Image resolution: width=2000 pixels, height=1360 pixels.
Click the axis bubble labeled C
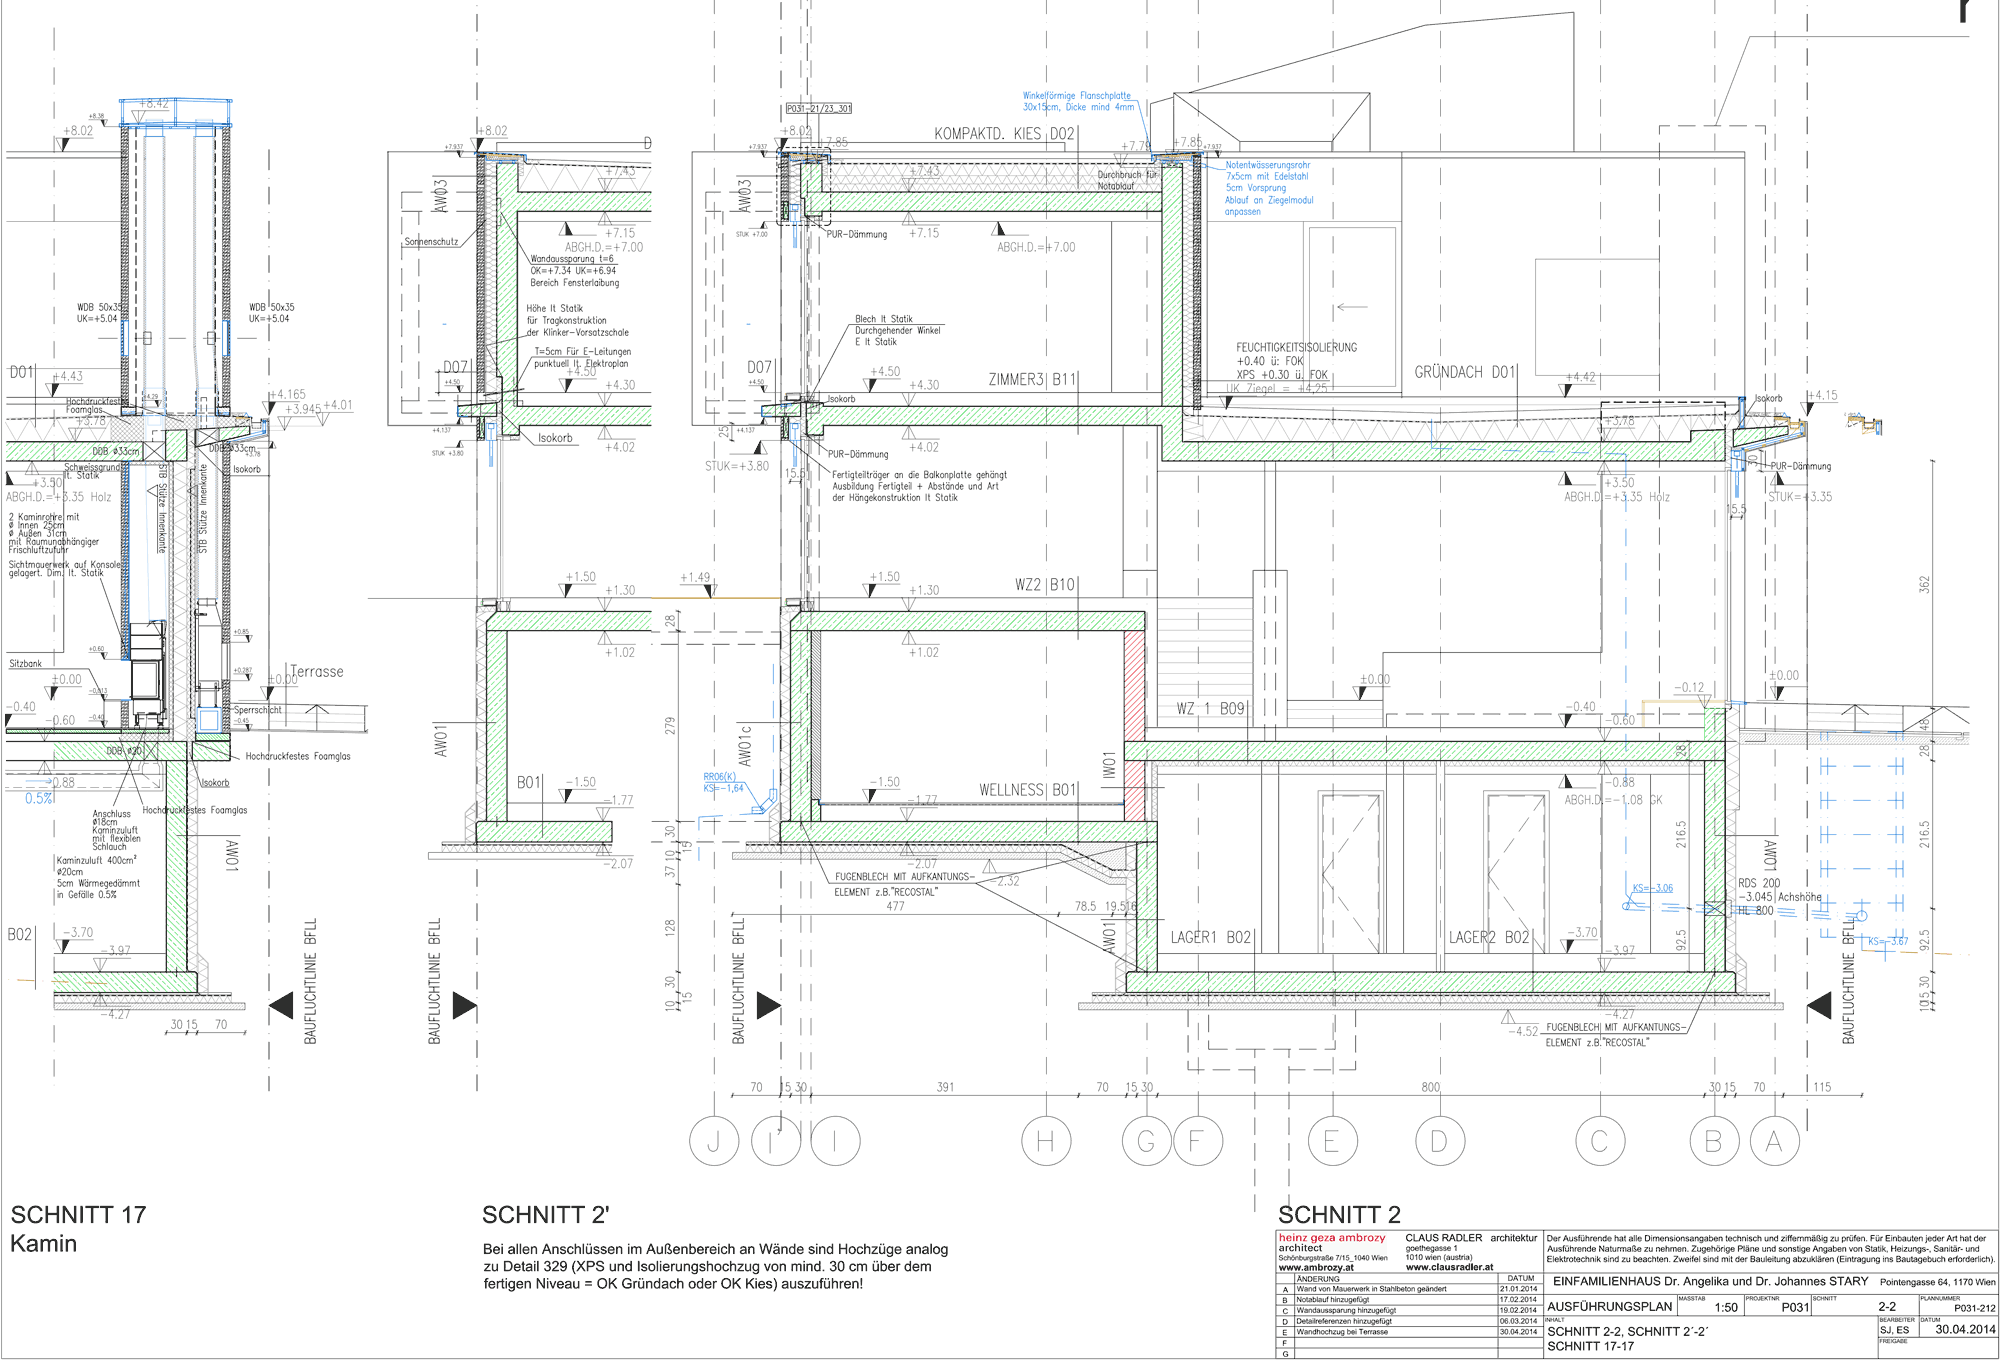(1600, 1141)
